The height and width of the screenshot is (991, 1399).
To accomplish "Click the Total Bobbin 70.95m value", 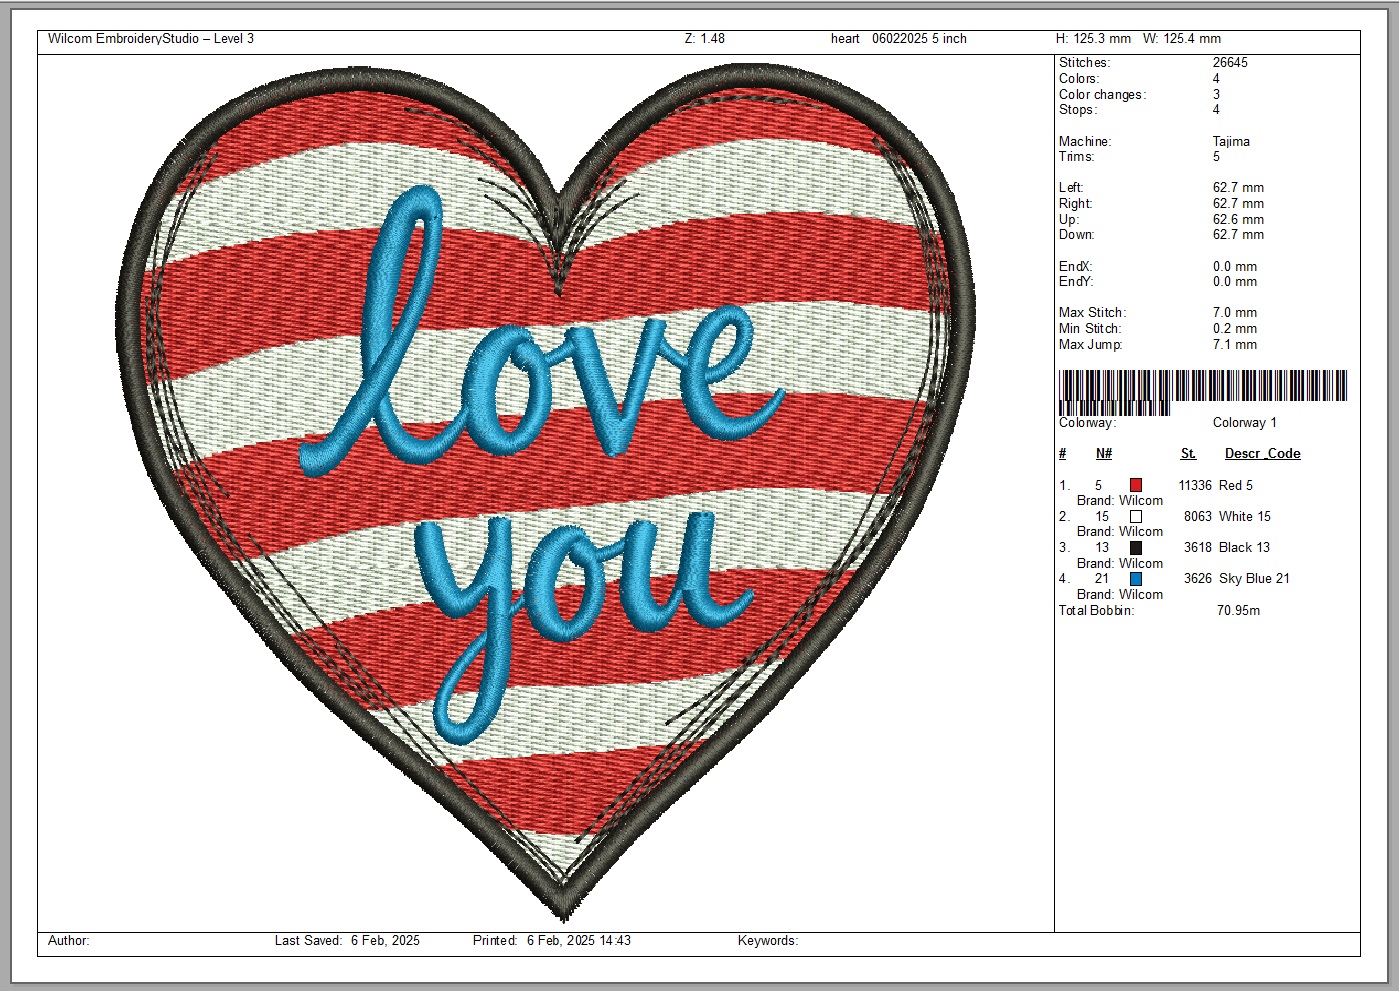I will pyautogui.click(x=1238, y=610).
